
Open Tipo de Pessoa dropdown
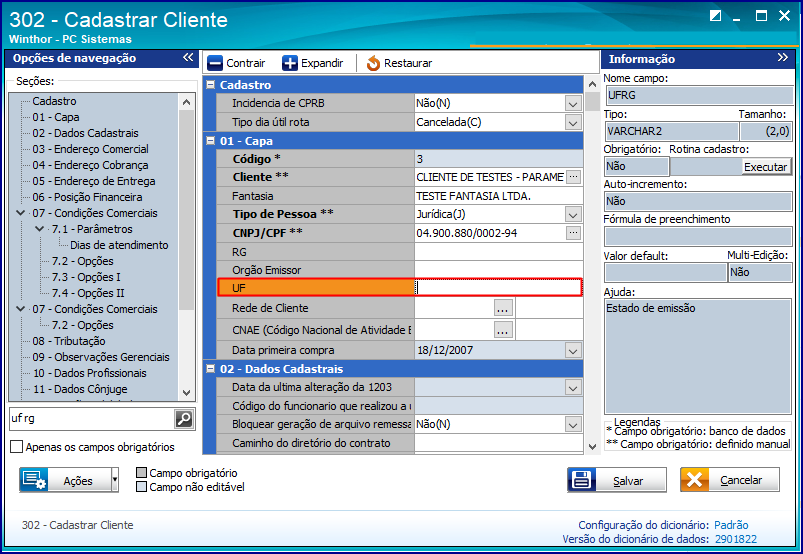(x=573, y=214)
